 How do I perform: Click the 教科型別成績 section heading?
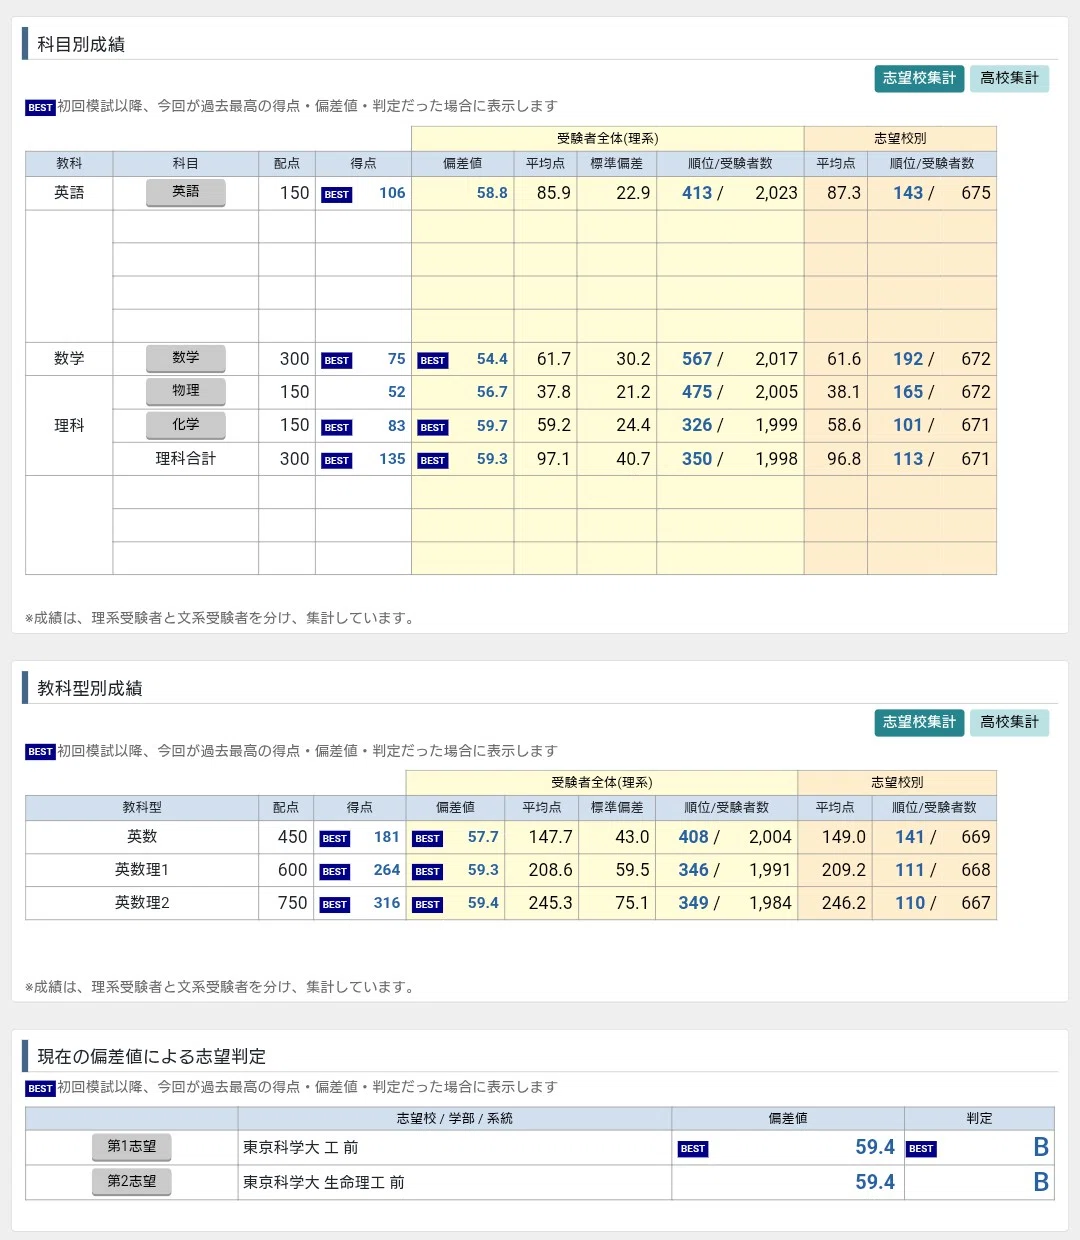[90, 688]
